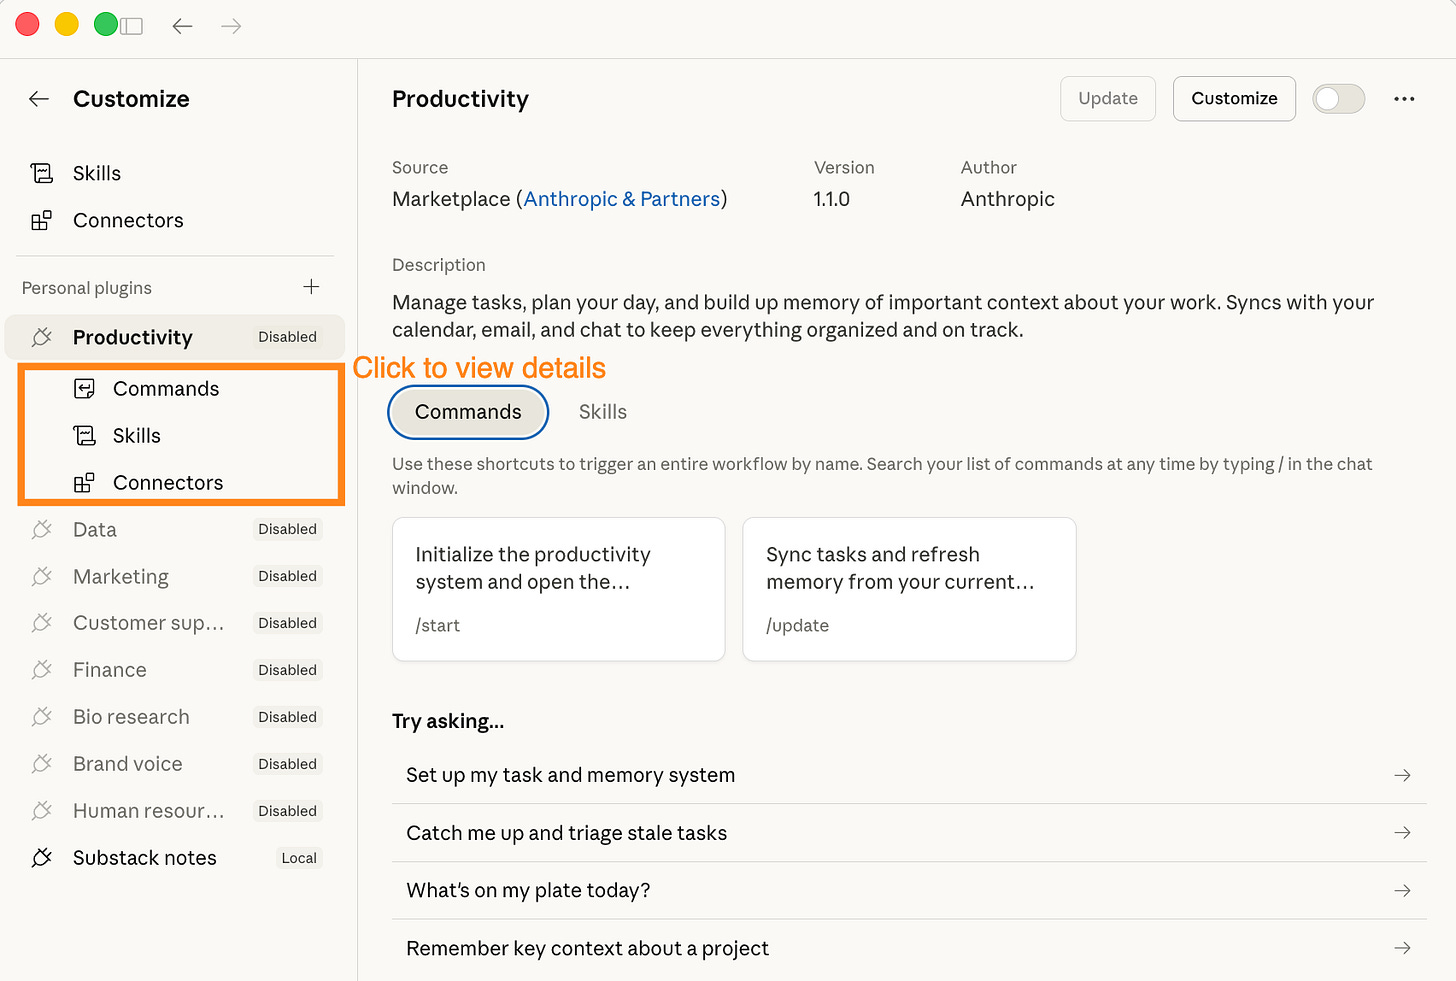Click the Substack notes plugin plug icon

[42, 858]
